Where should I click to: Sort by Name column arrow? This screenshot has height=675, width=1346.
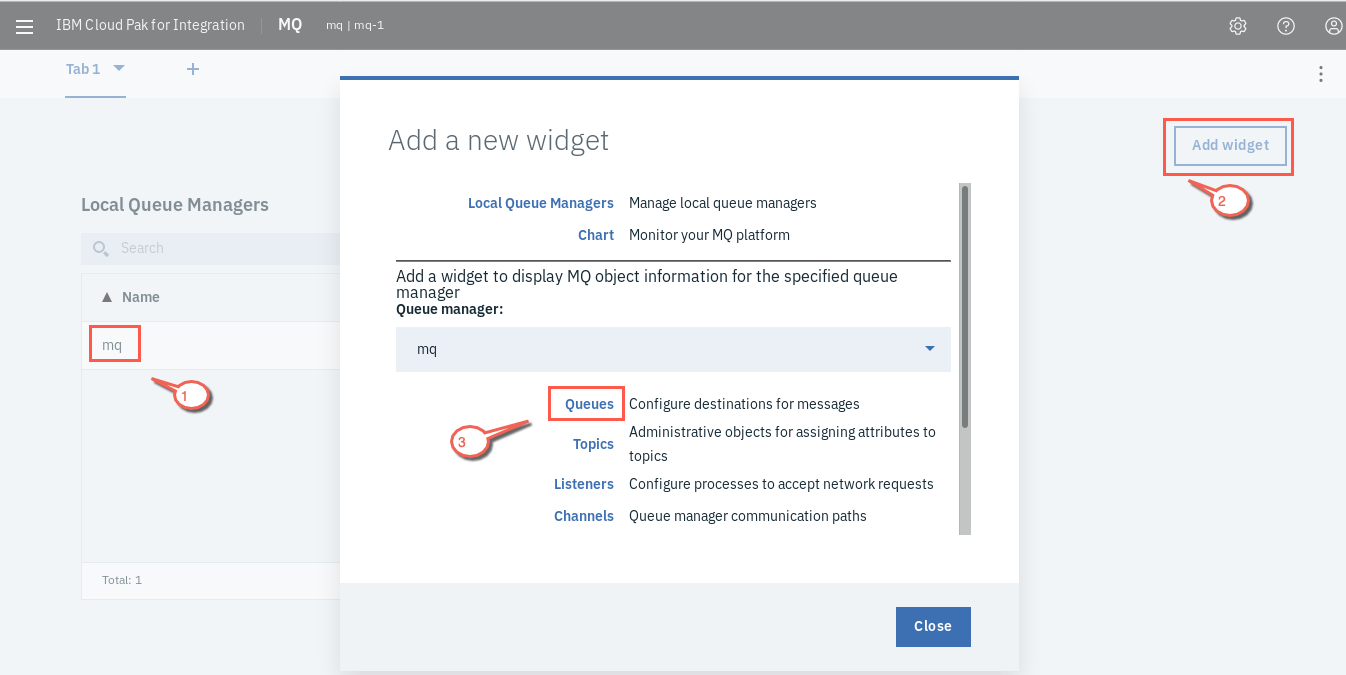107,297
